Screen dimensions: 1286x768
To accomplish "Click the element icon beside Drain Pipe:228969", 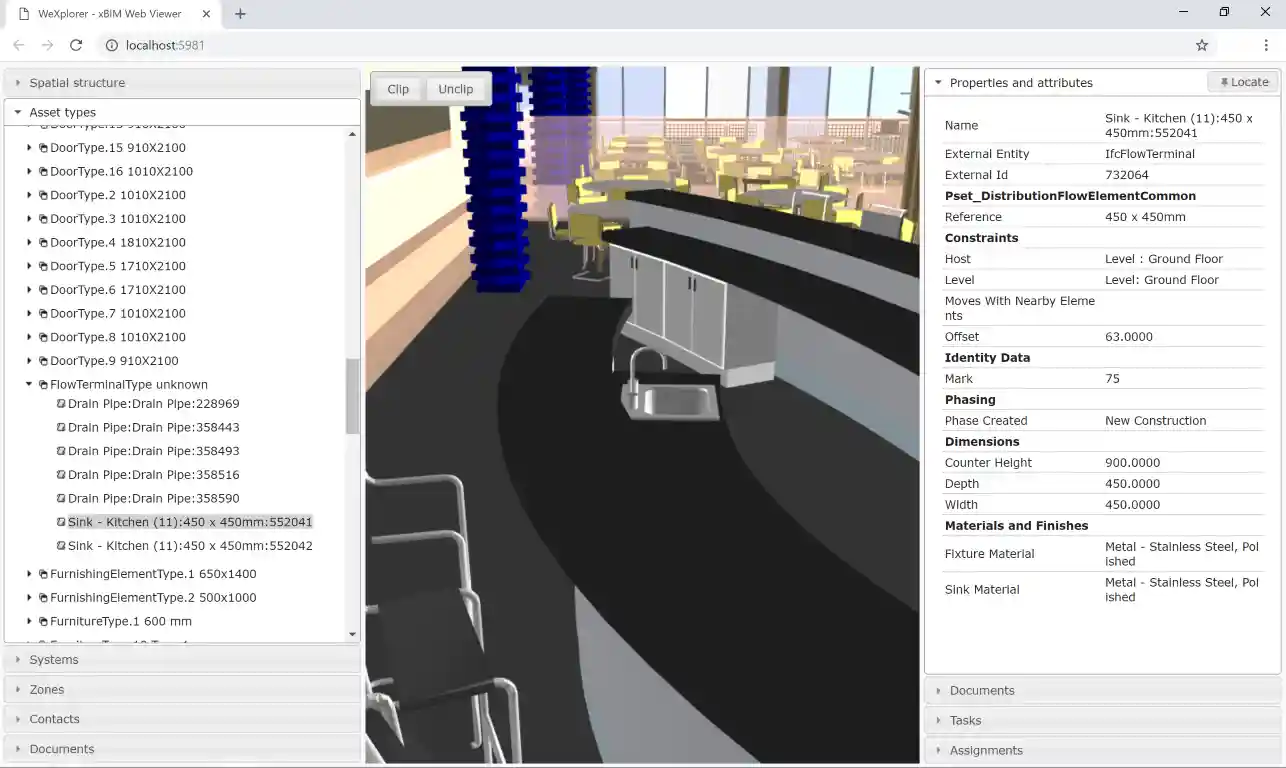I will 60,404.
